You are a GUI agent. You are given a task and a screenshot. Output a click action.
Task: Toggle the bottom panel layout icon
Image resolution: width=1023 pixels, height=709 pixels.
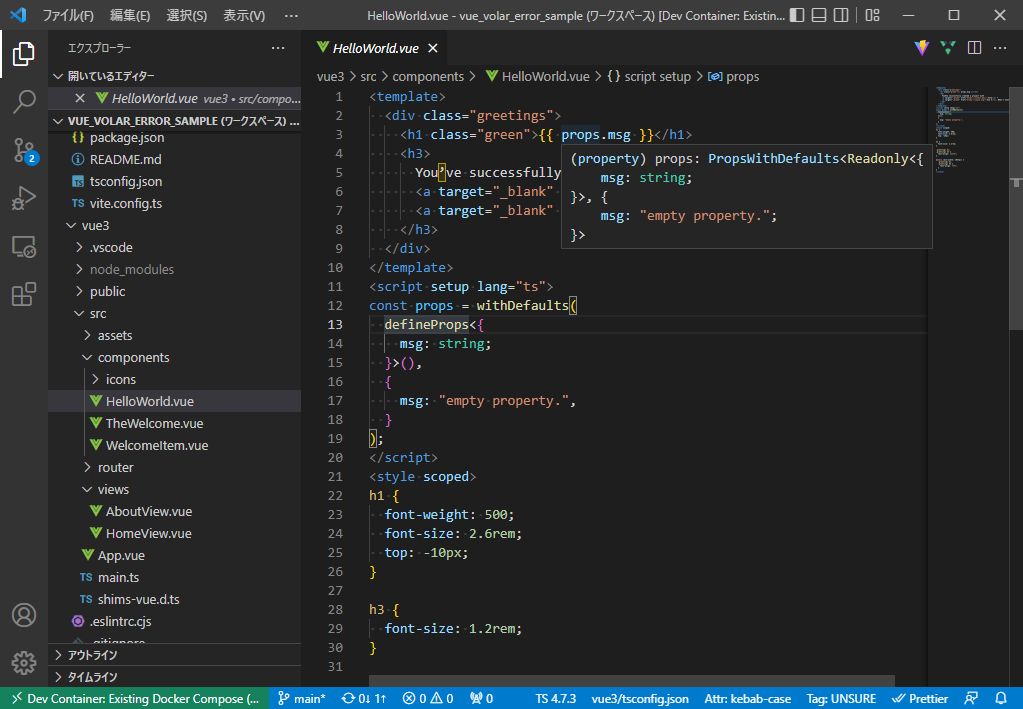pyautogui.click(x=819, y=15)
